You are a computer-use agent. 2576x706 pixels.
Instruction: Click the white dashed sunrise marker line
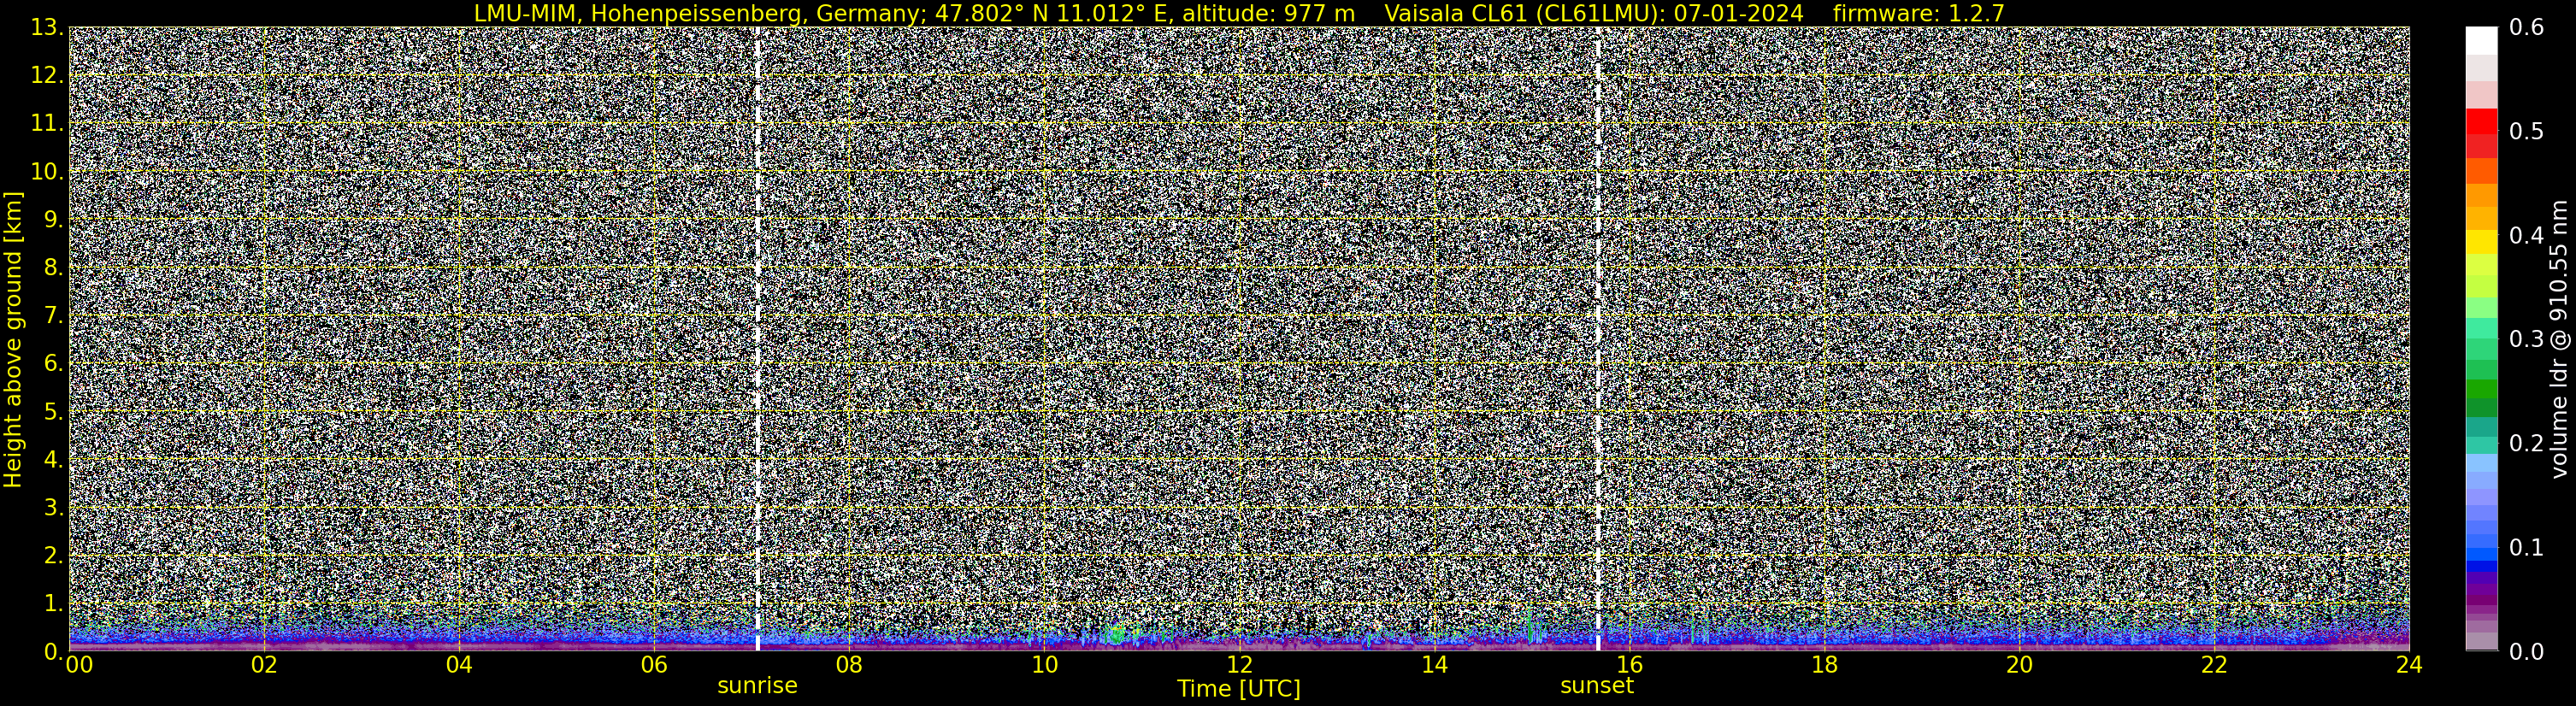[757, 339]
